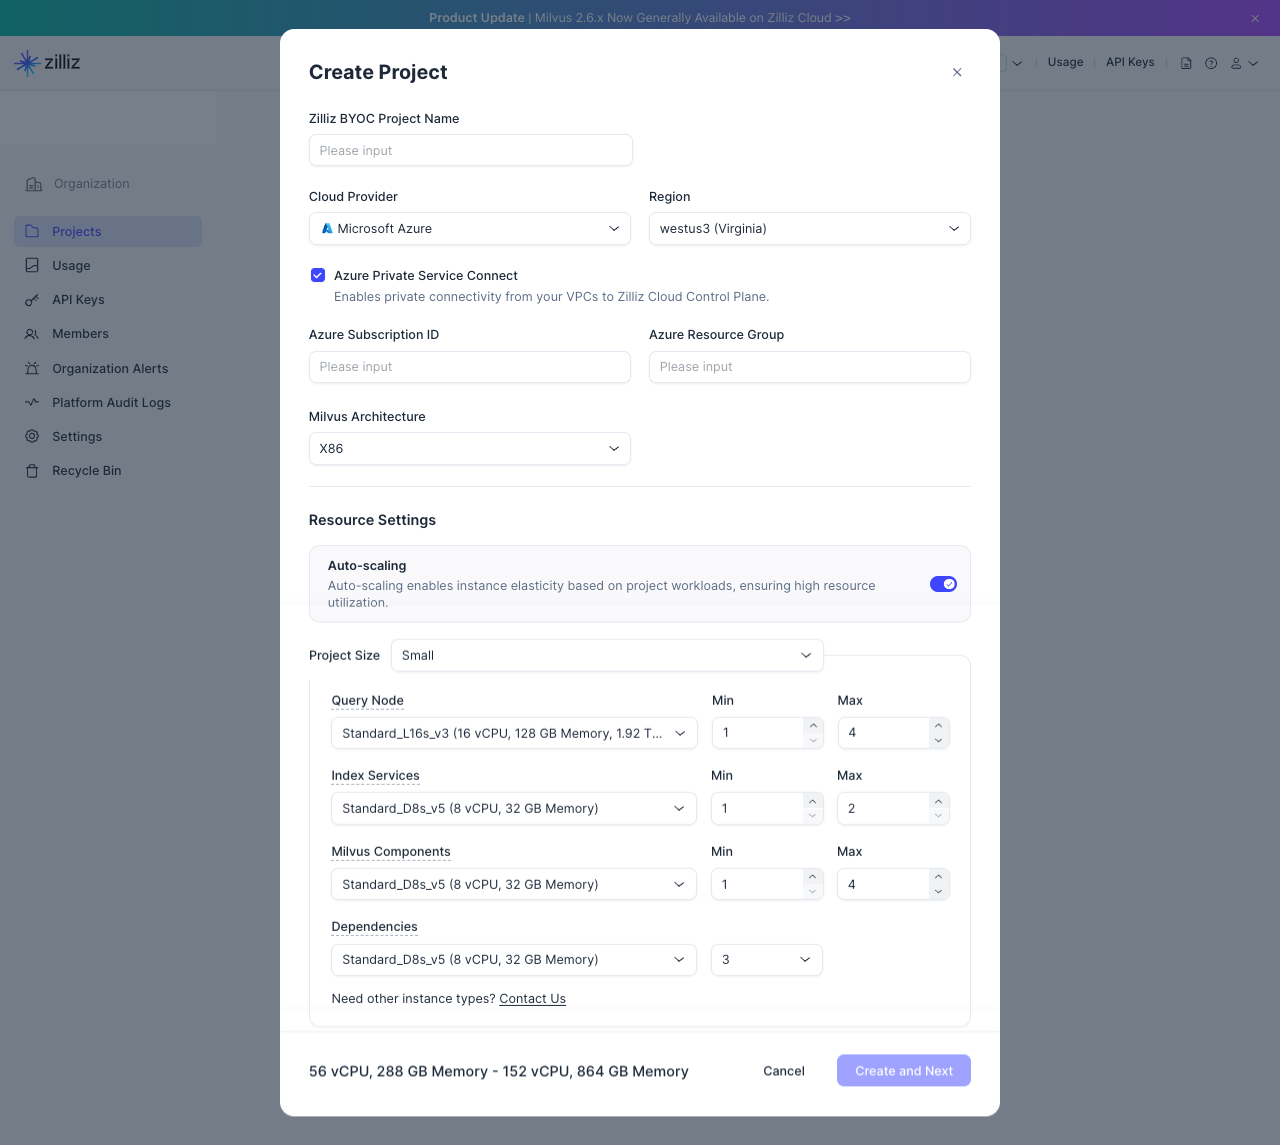
Task: Click the Zilliz logo in header
Action: (47, 62)
